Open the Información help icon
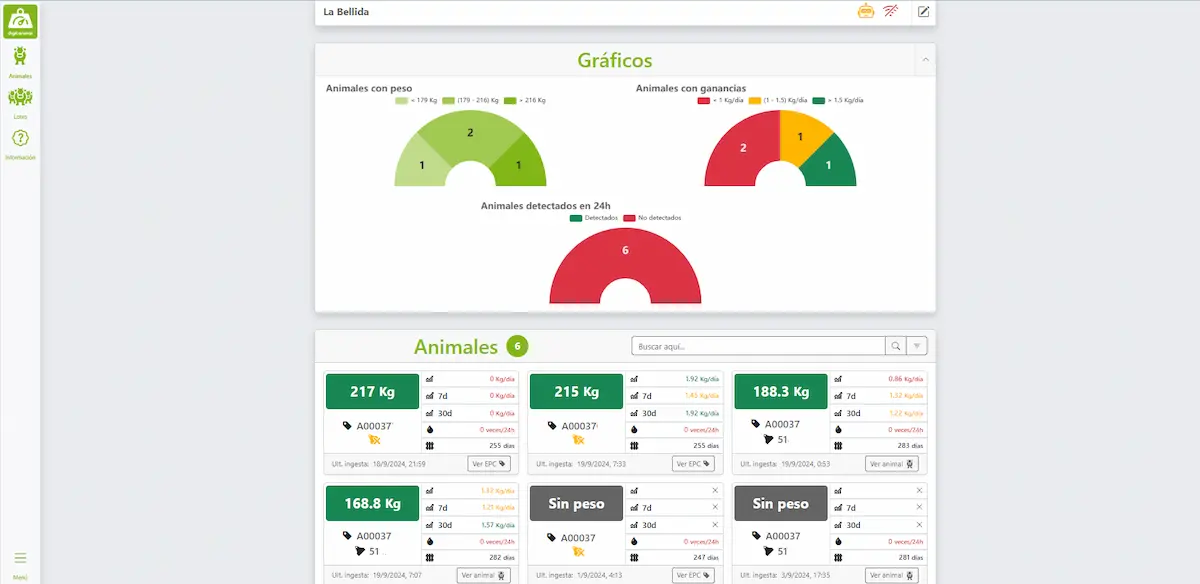1200x584 pixels. click(20, 142)
